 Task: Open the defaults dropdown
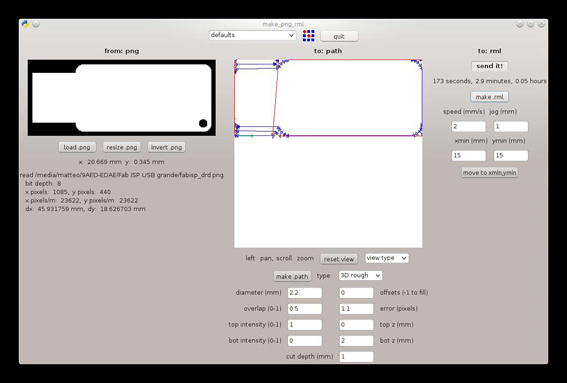[x=252, y=35]
